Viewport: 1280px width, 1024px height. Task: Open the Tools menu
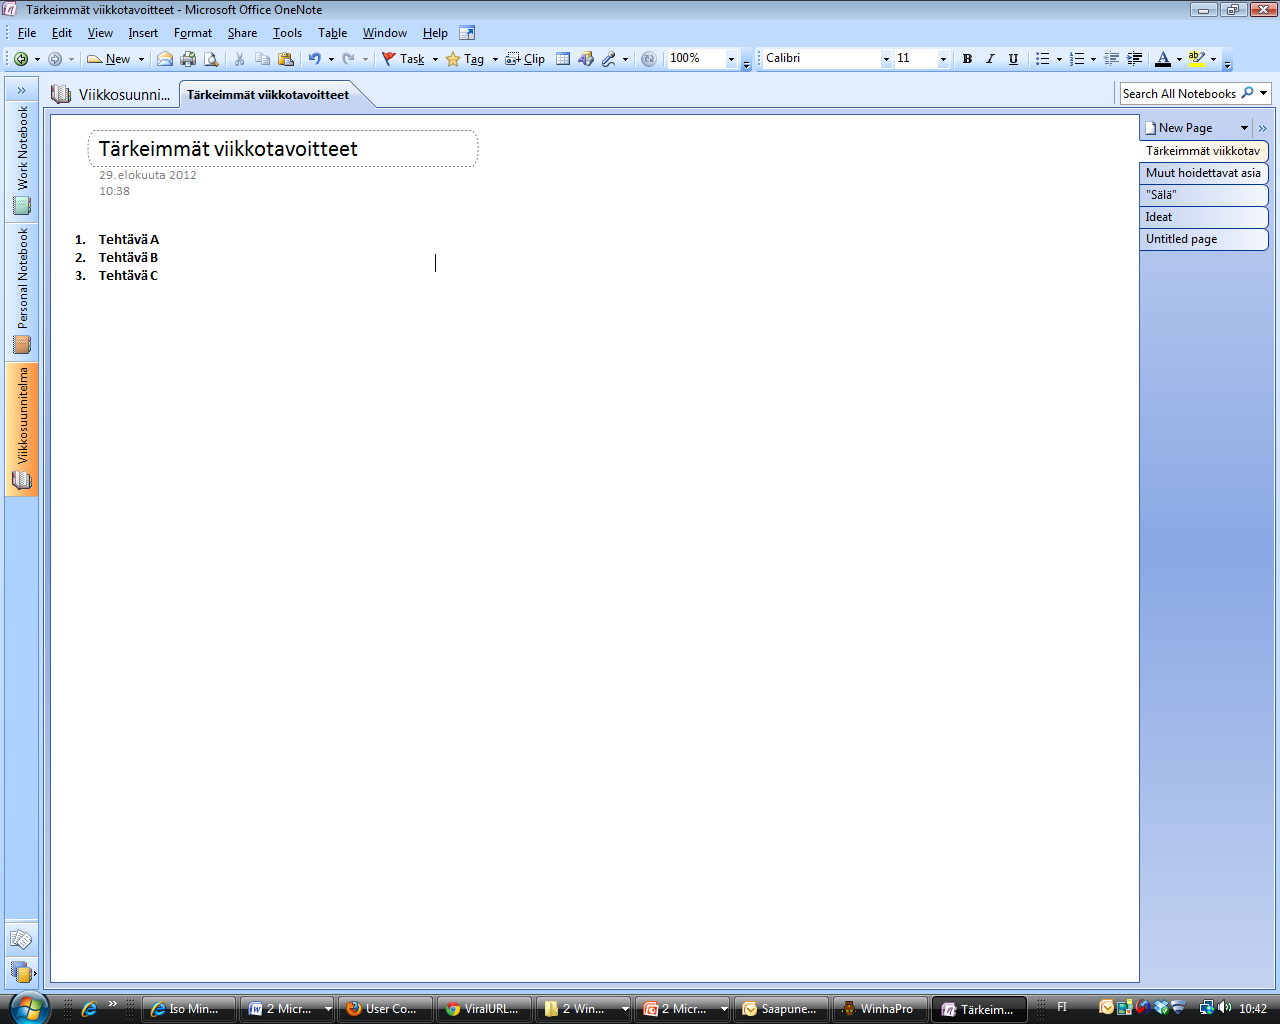[287, 33]
